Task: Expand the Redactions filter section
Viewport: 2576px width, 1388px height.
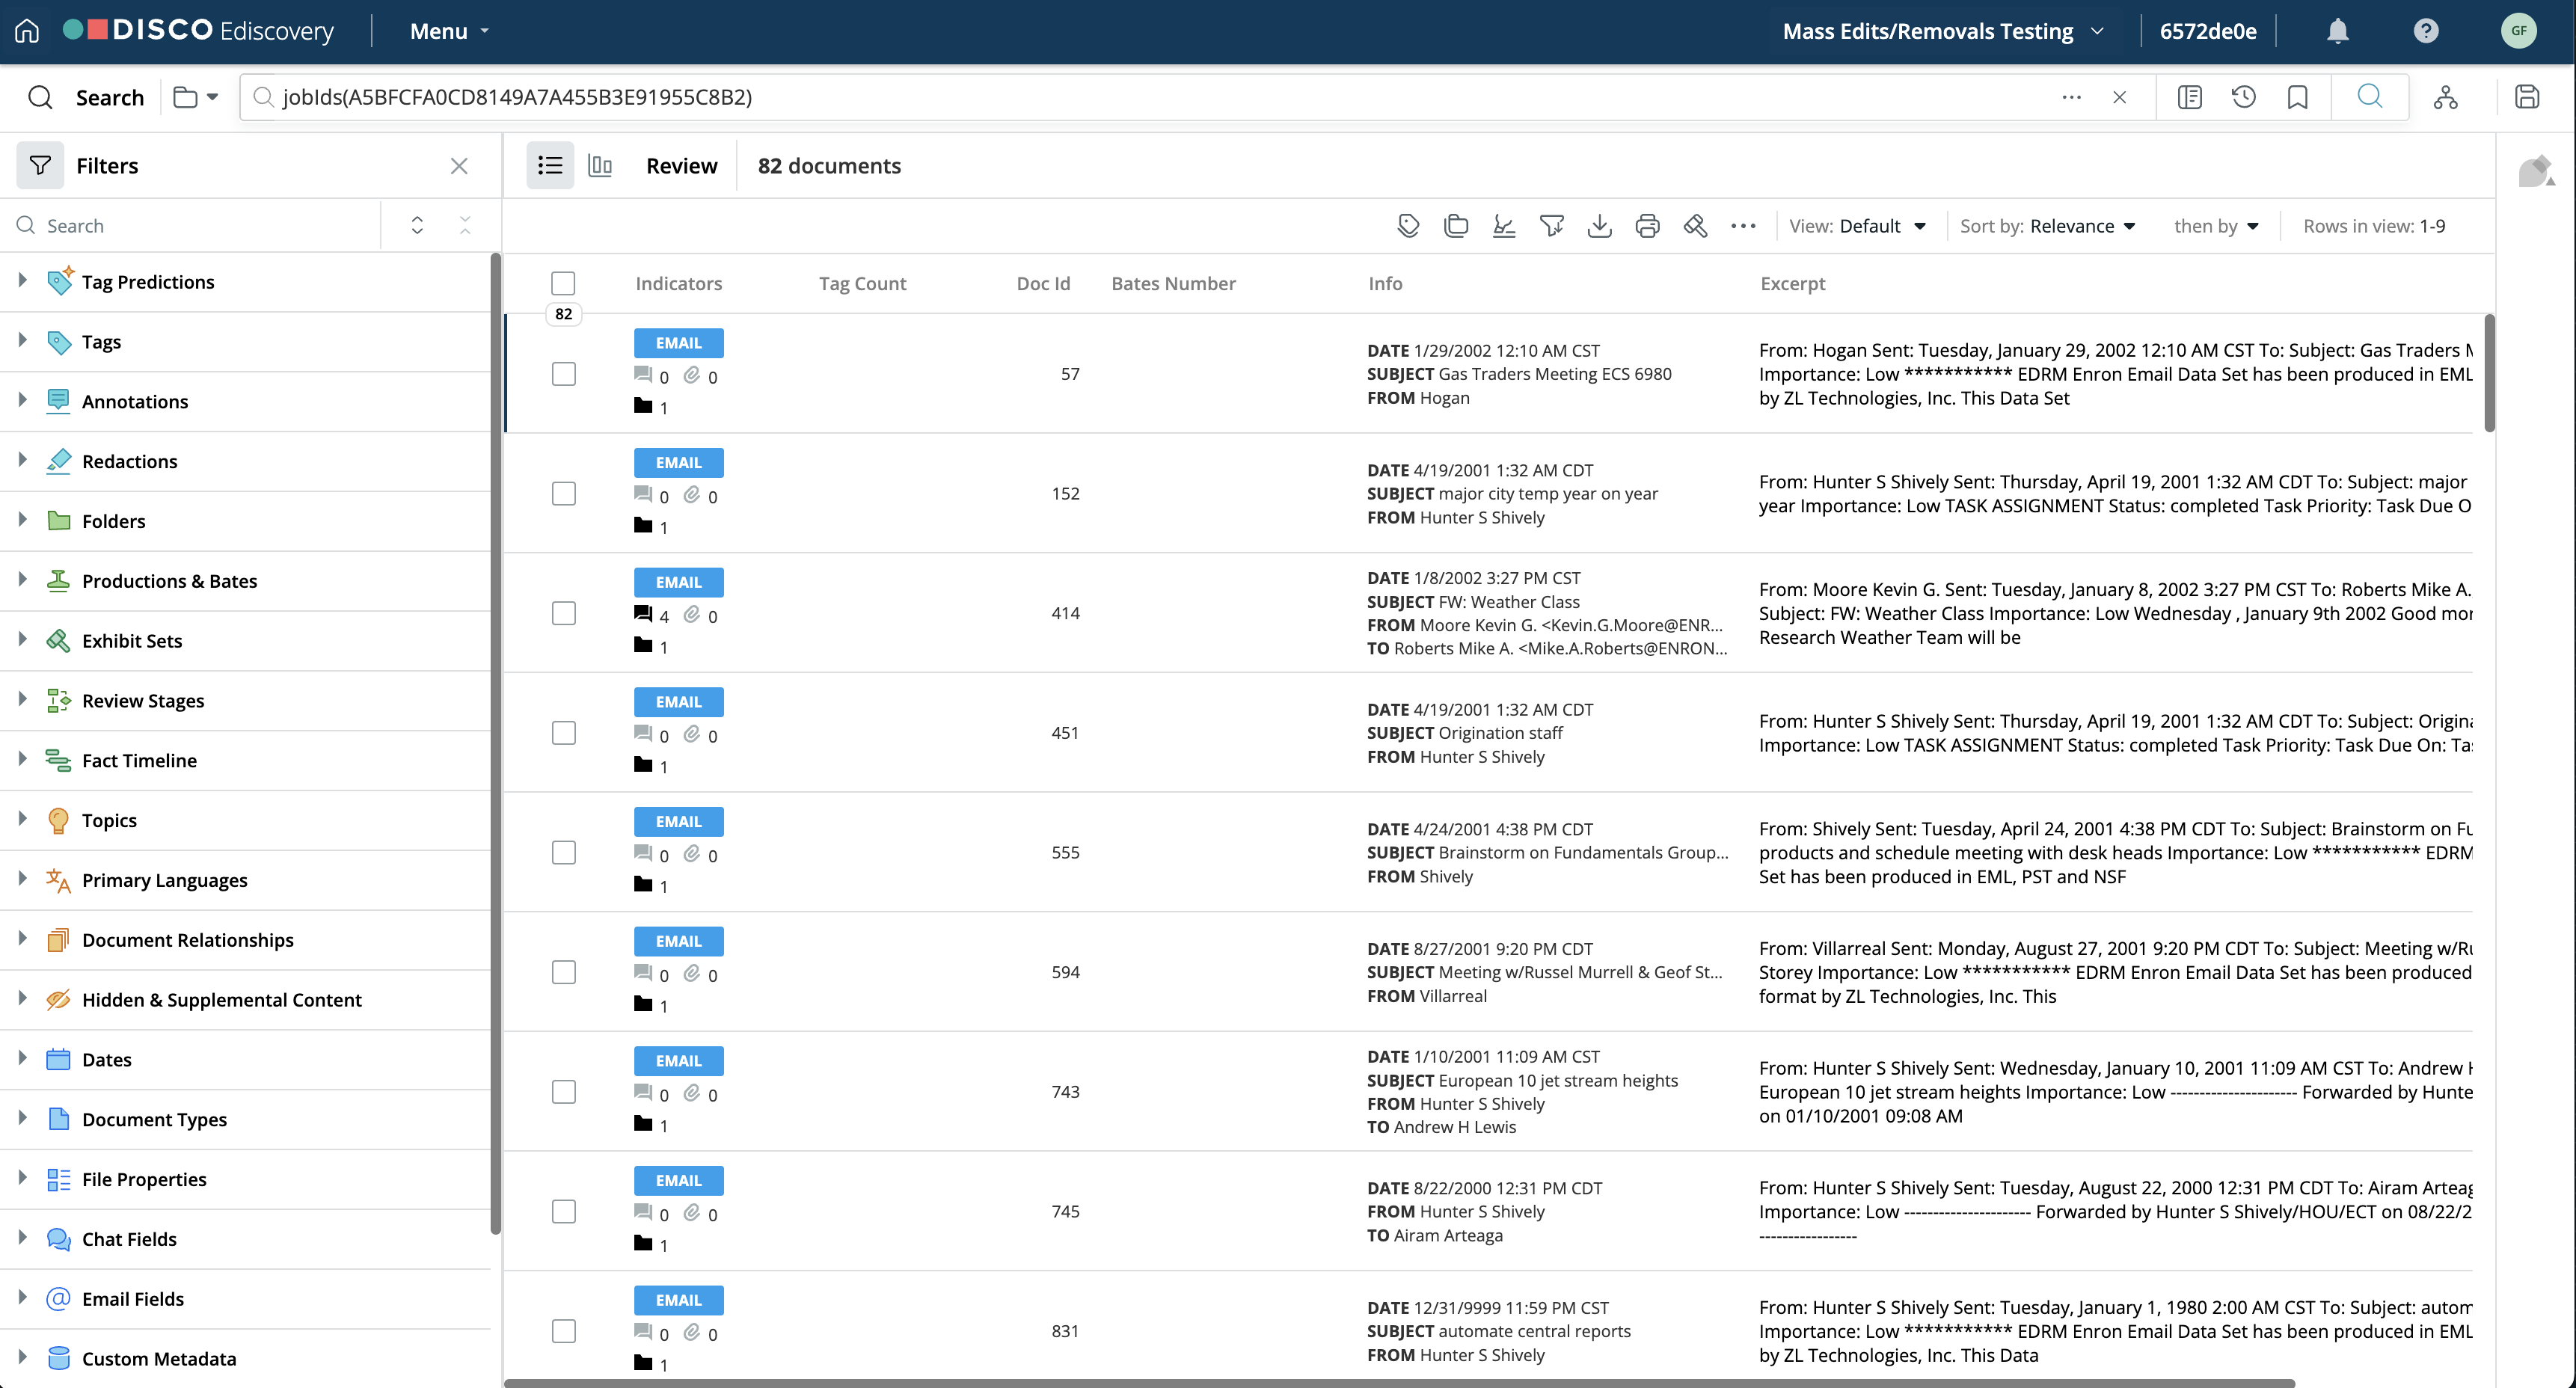Action: [22, 461]
